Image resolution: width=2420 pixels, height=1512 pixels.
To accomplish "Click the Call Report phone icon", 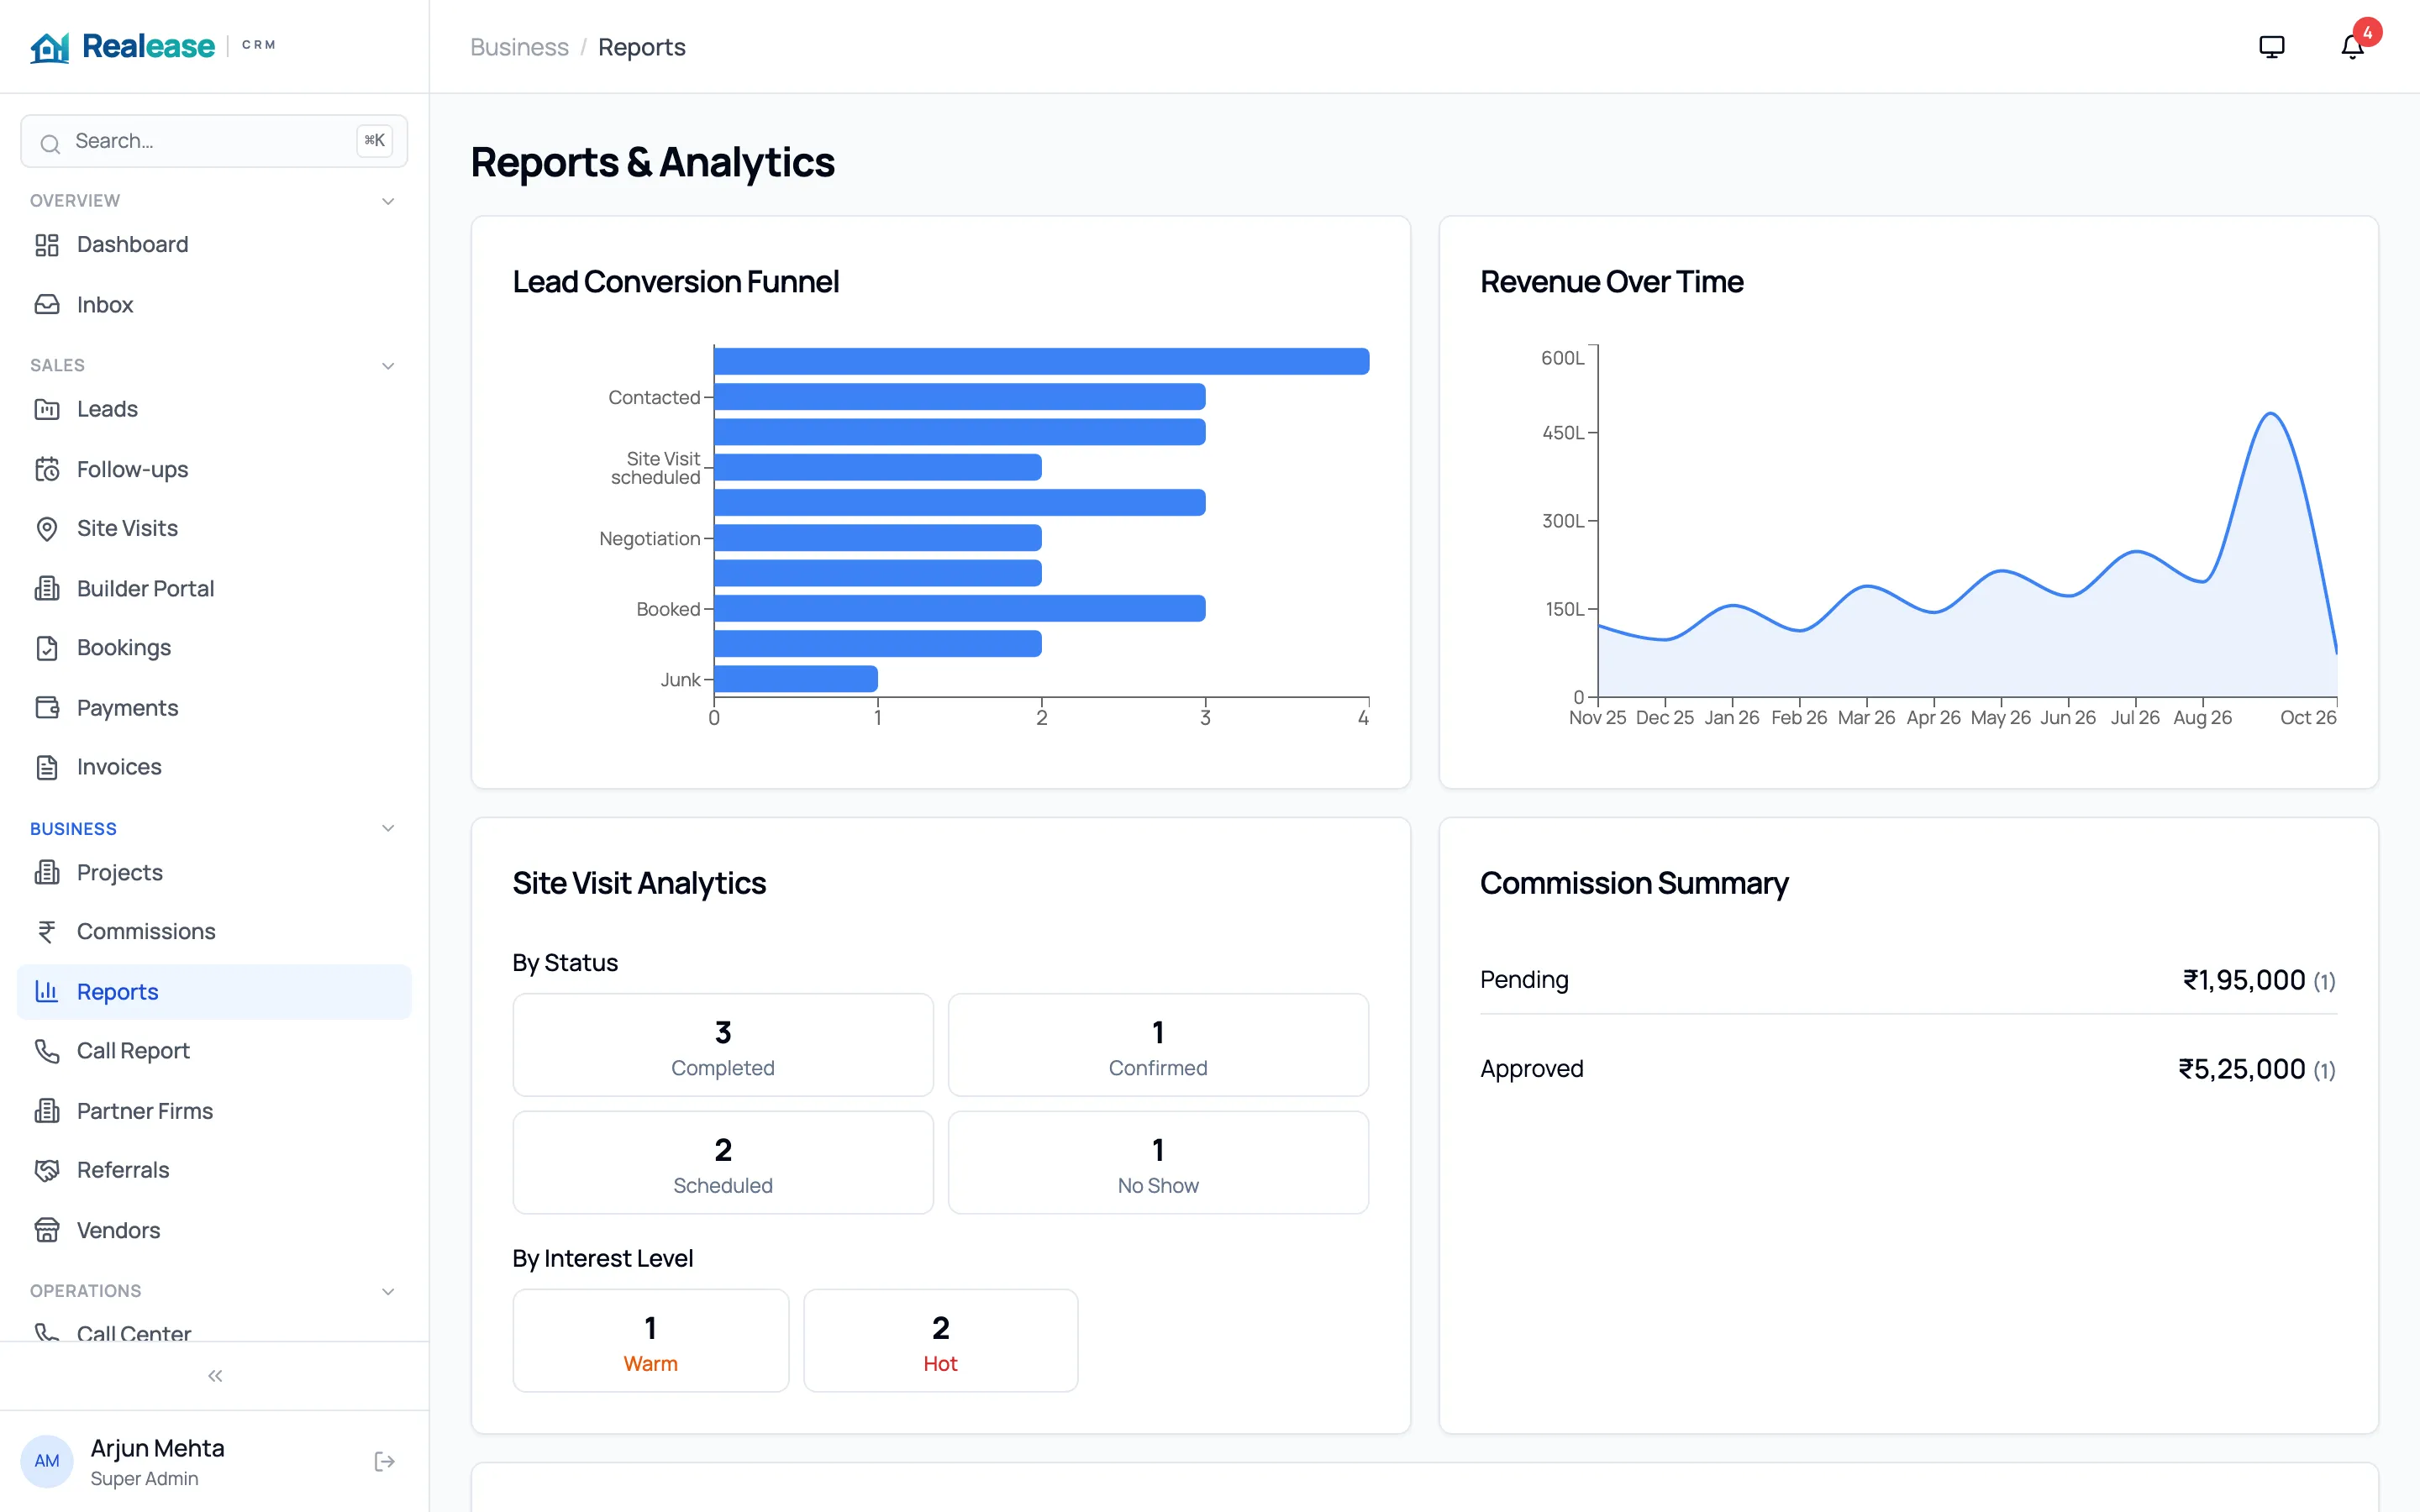I will pyautogui.click(x=47, y=1051).
